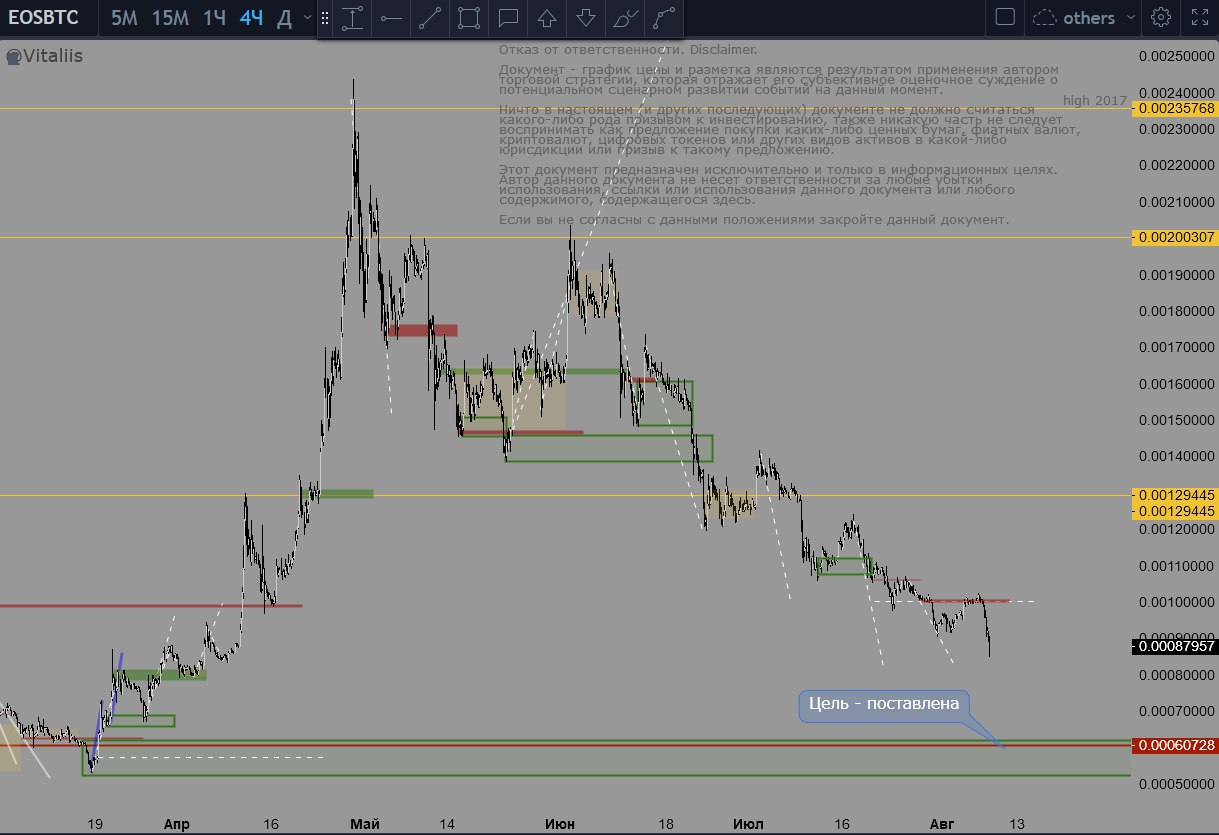Click the 'Июл' date axis label

pos(748,824)
